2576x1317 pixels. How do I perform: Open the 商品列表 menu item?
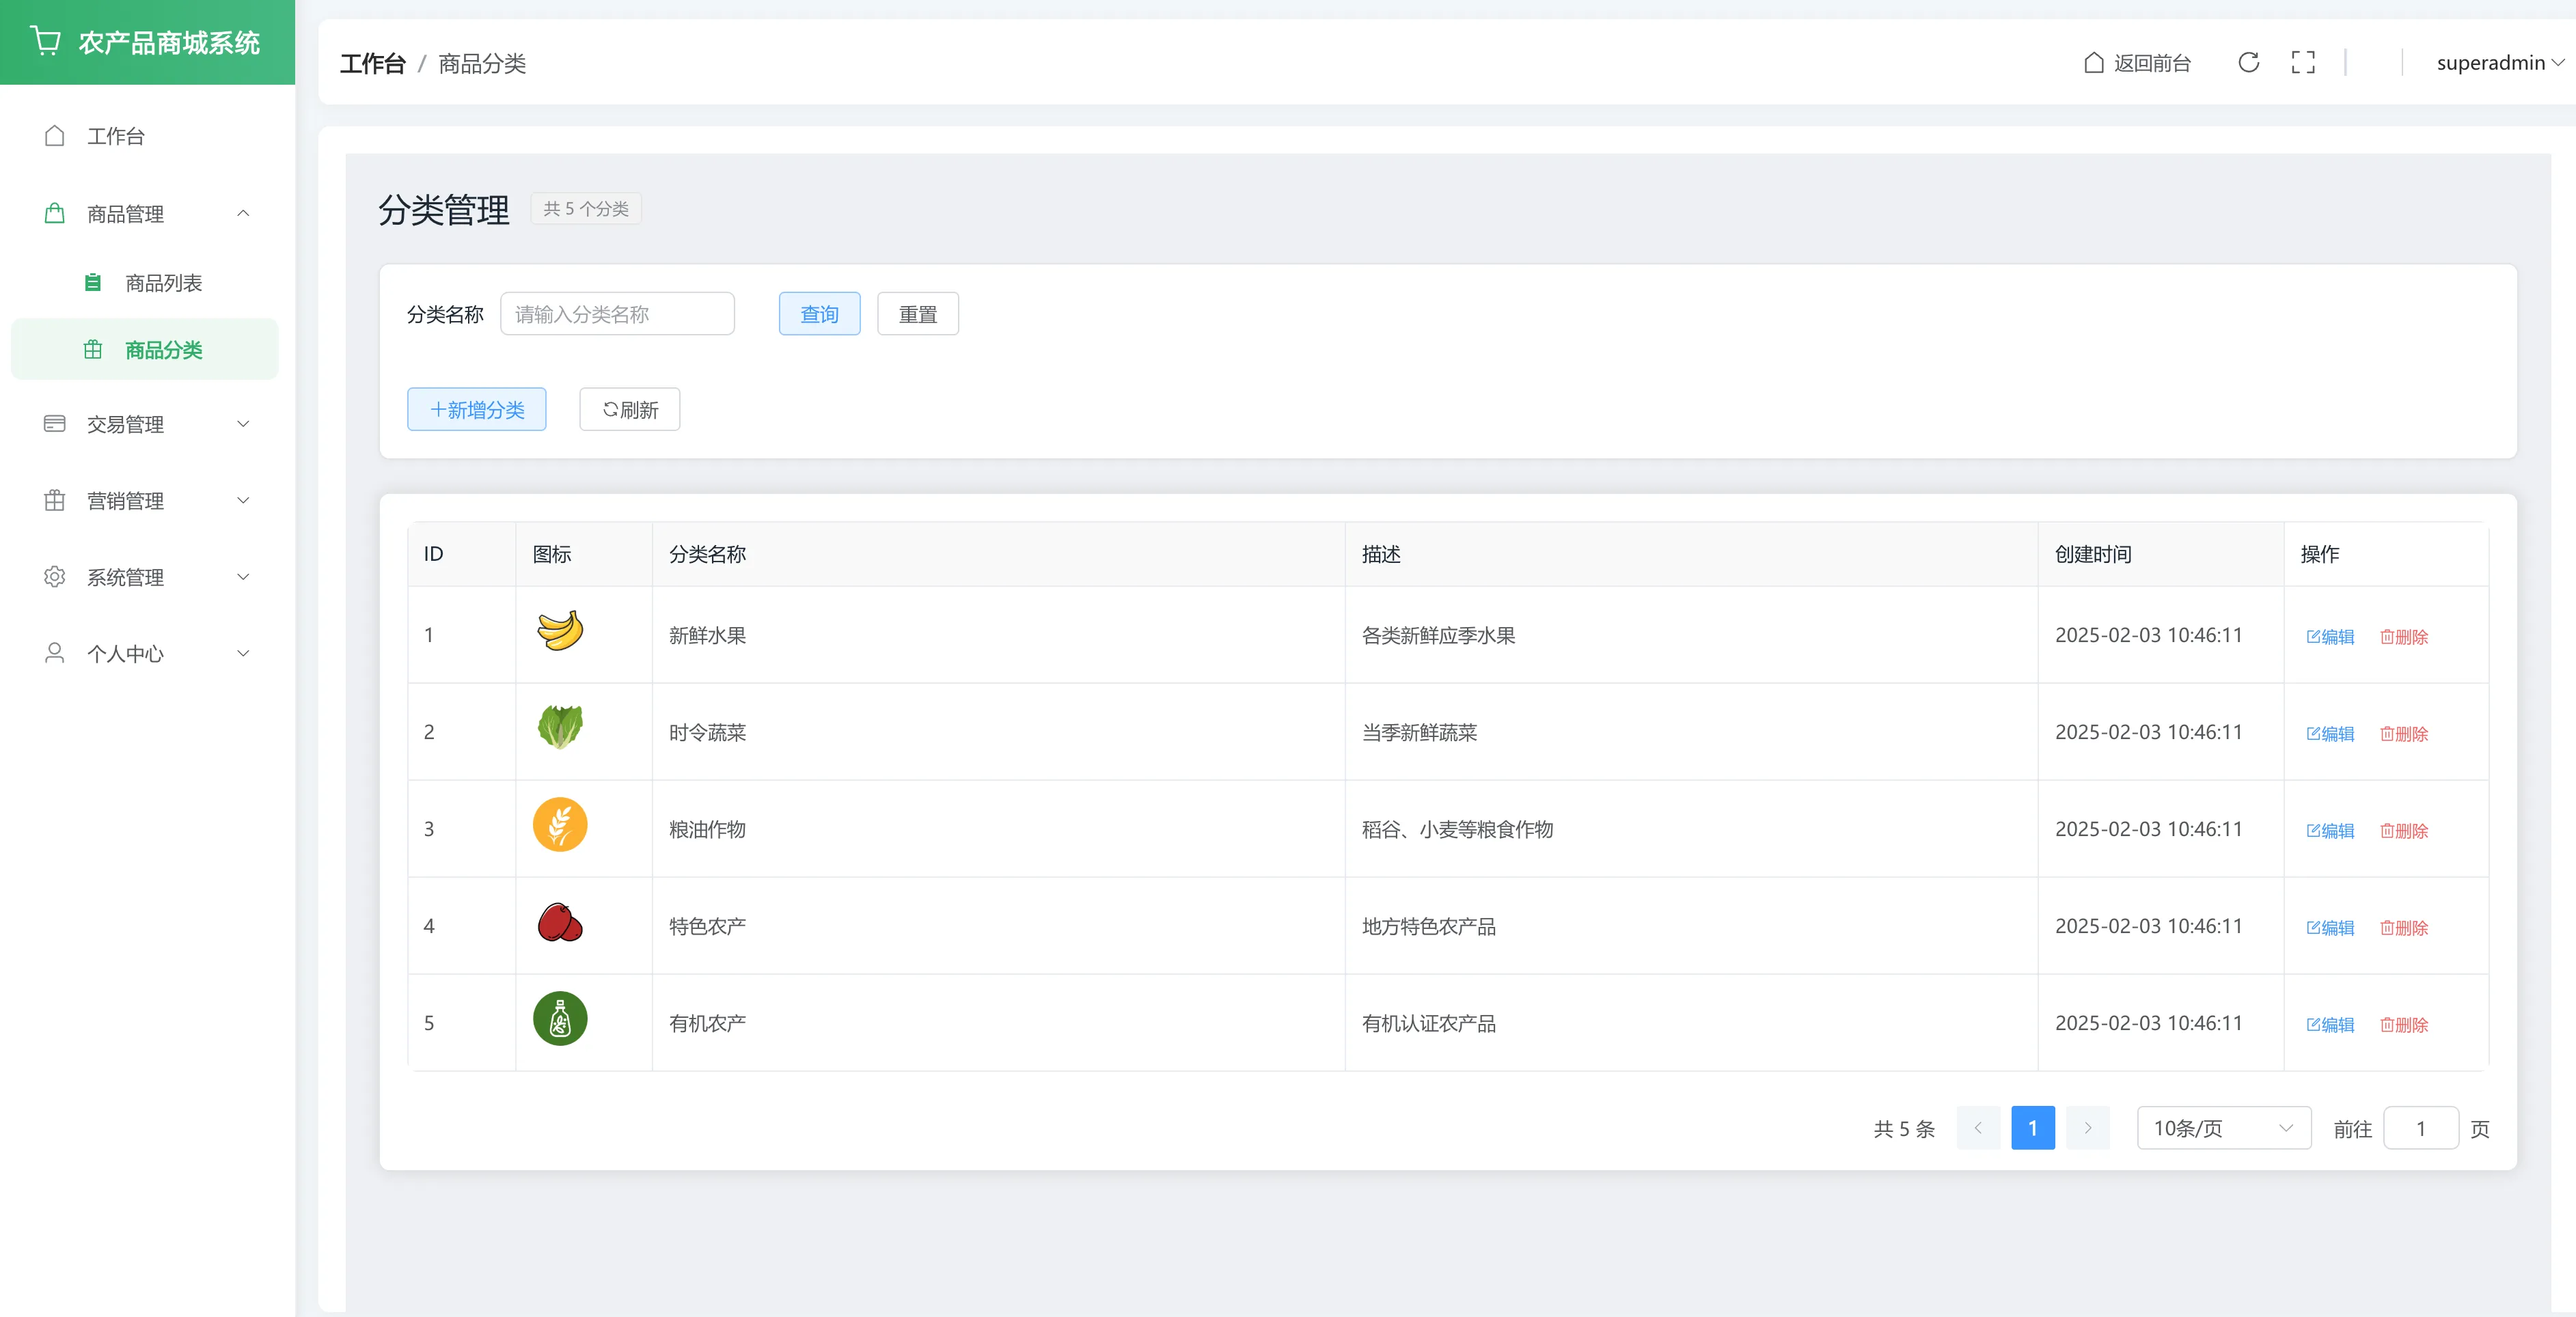point(163,283)
